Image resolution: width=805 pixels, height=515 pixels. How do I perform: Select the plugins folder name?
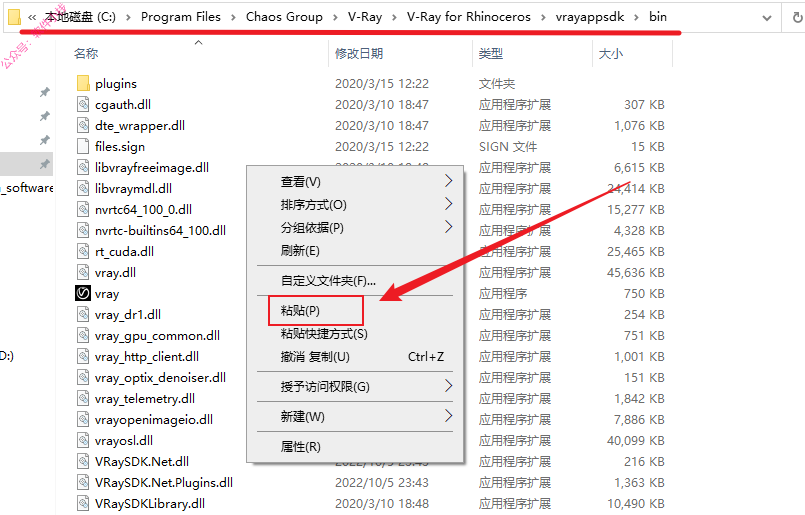[x=116, y=84]
